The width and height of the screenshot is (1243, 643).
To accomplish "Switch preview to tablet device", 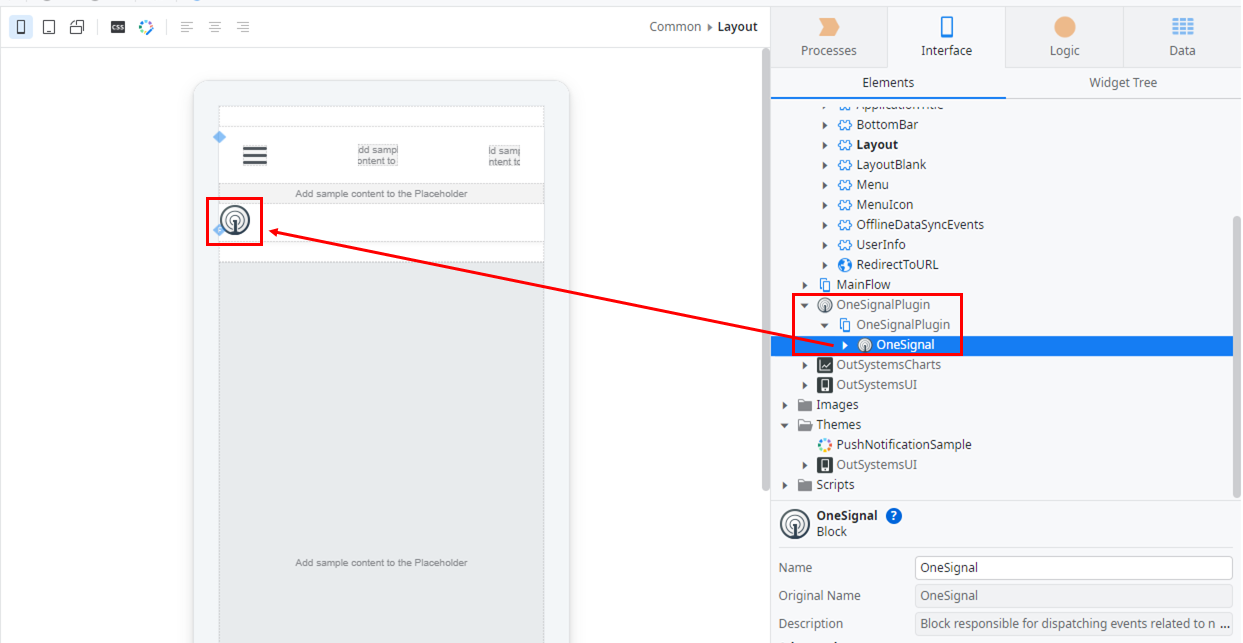I will pyautogui.click(x=48, y=27).
